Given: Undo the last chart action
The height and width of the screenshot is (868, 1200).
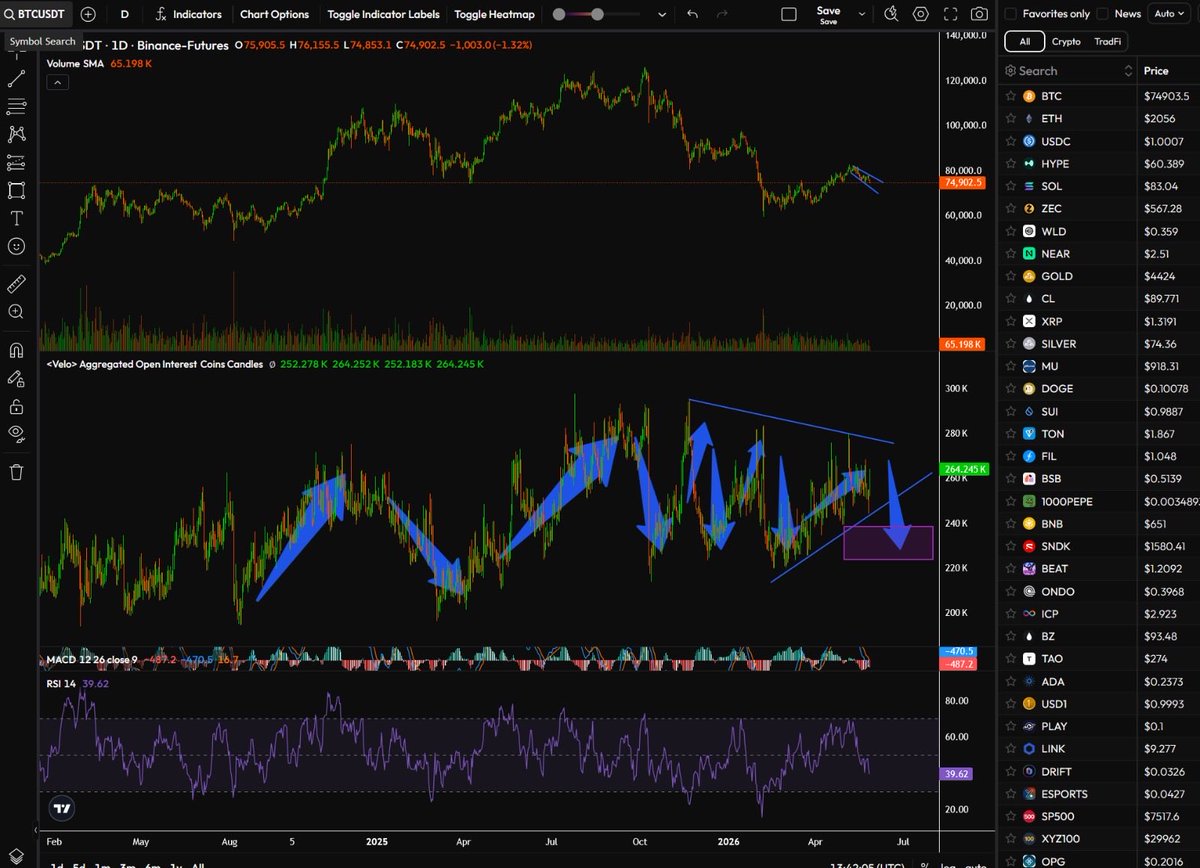Looking at the screenshot, I should pos(693,14).
